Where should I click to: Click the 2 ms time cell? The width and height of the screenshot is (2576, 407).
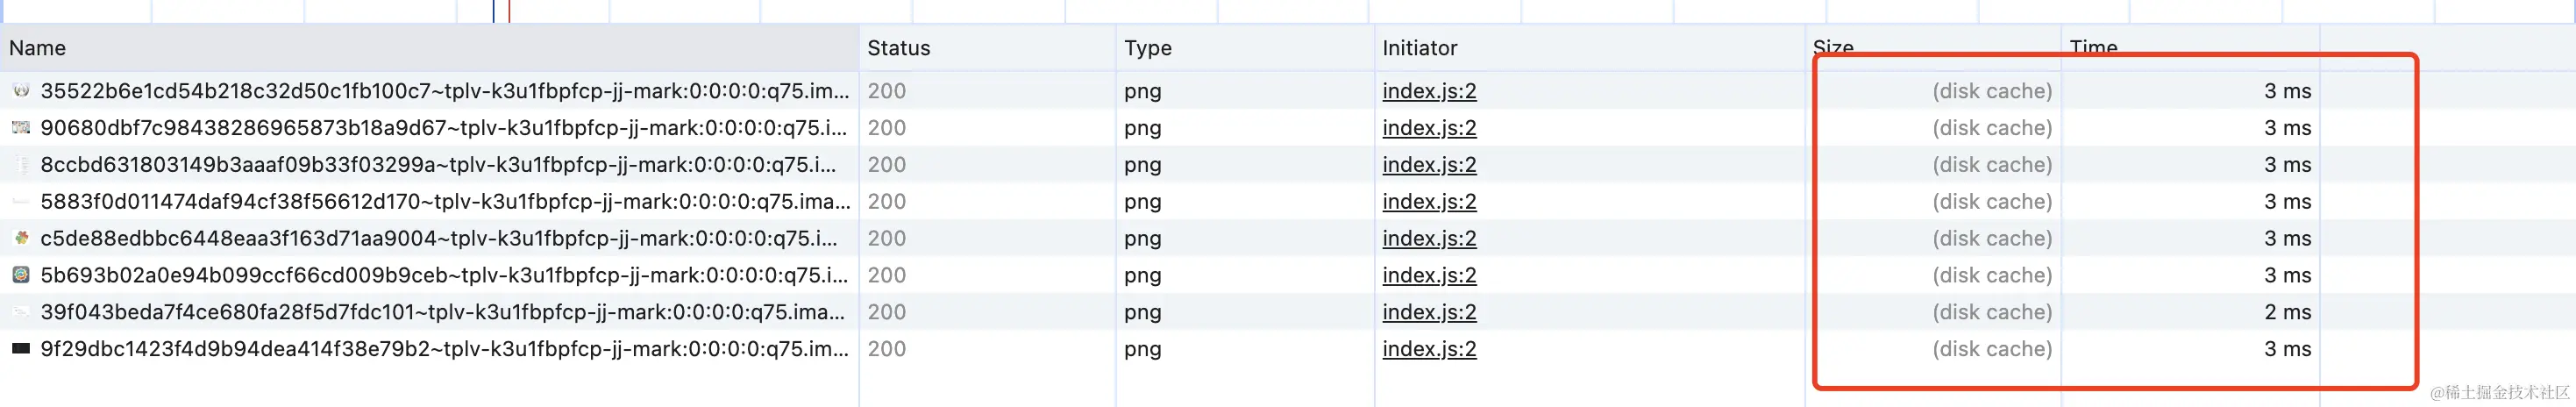click(x=2287, y=312)
